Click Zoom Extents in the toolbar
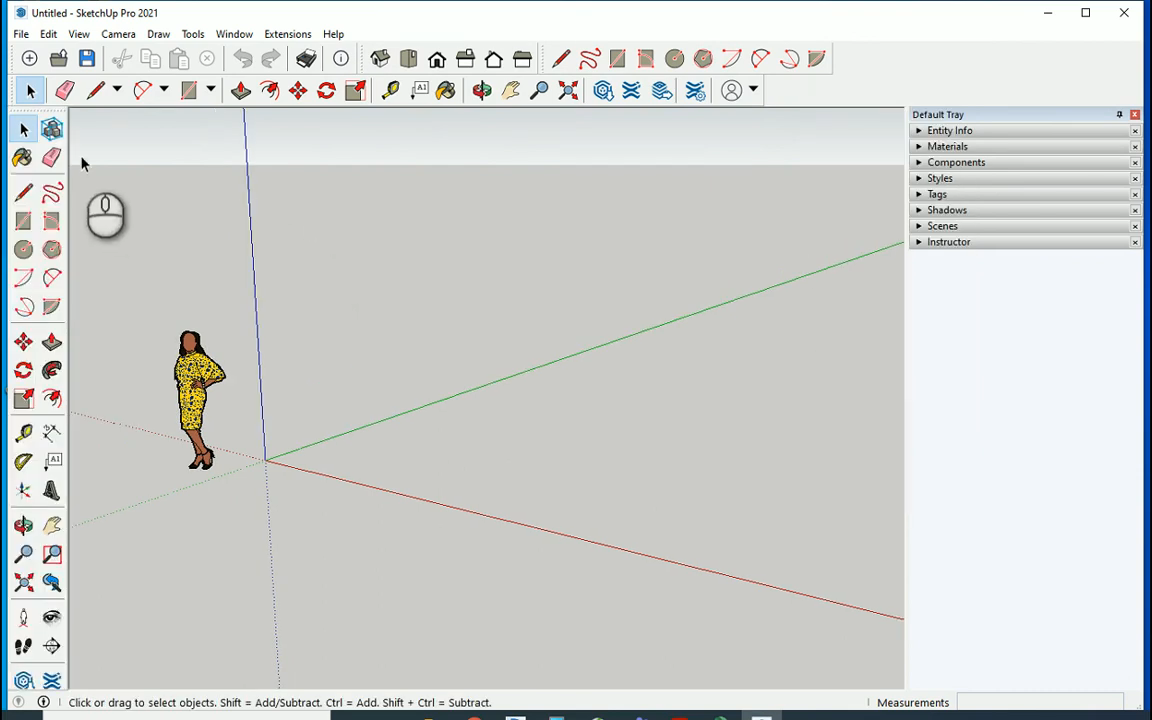This screenshot has width=1152, height=720. [x=568, y=90]
